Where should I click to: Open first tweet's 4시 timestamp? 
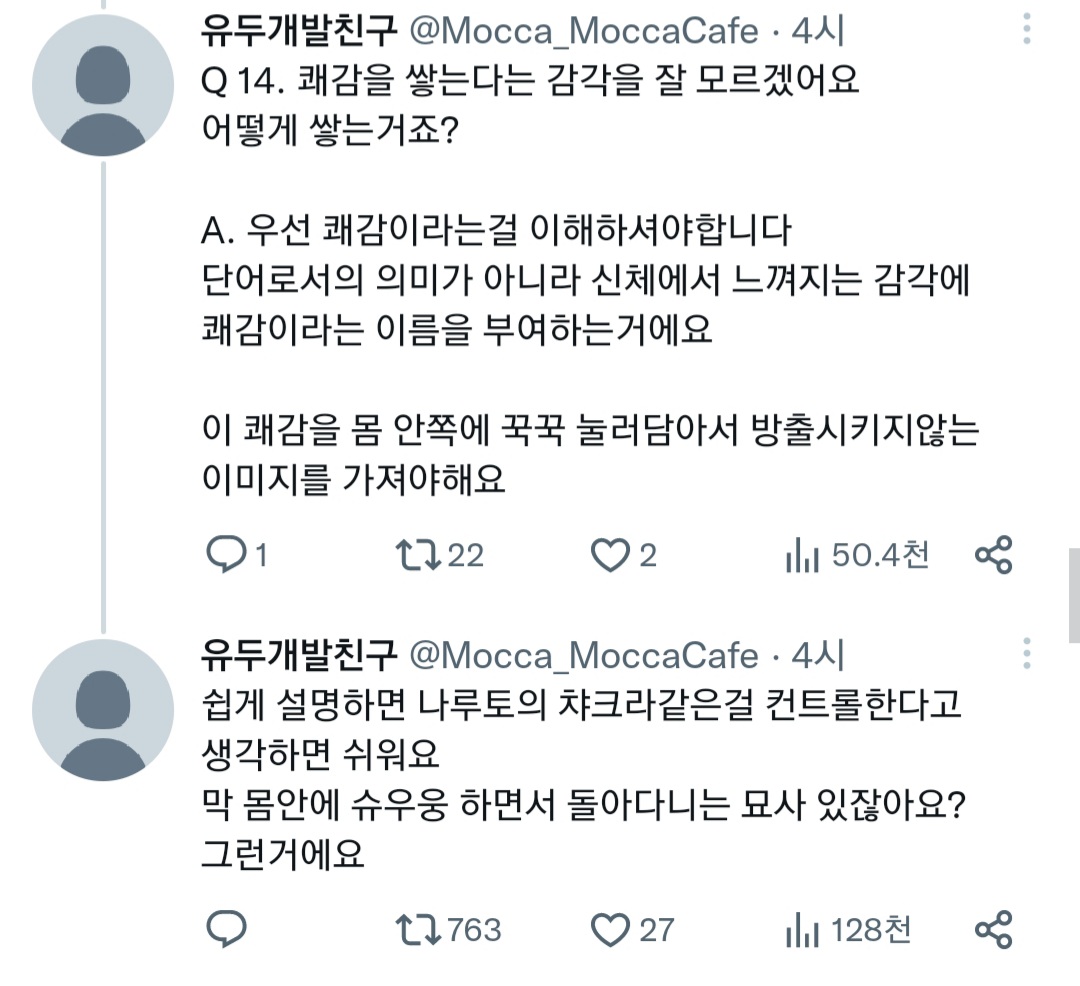coord(818,31)
